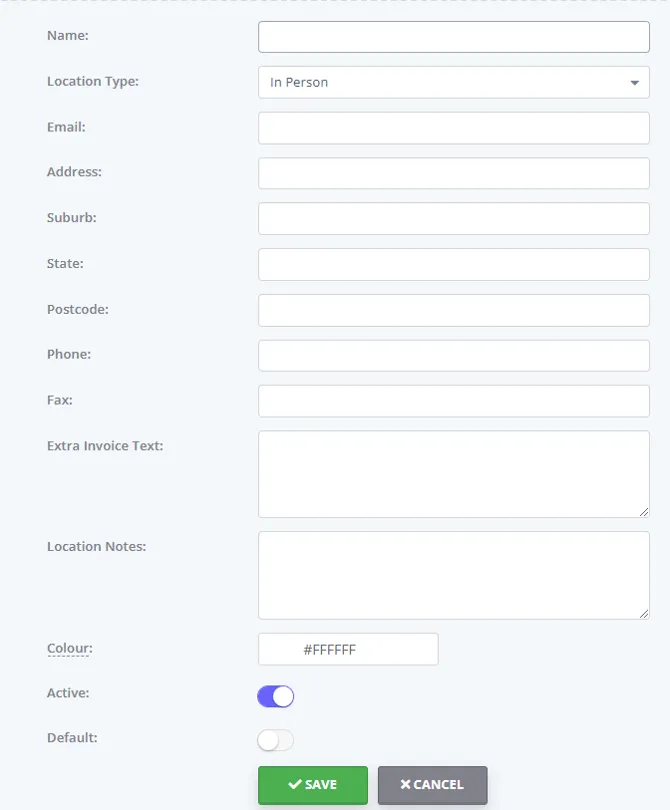Click resize handle of Extra Invoice Text

tap(644, 512)
